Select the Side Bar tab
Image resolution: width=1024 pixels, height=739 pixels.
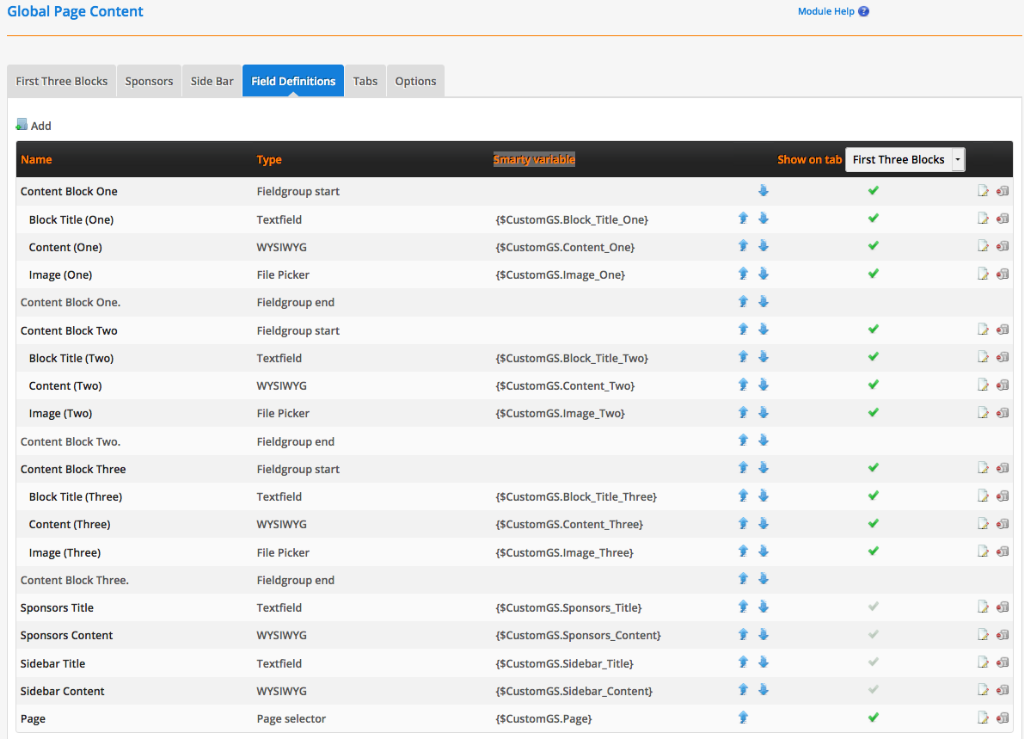pos(212,81)
